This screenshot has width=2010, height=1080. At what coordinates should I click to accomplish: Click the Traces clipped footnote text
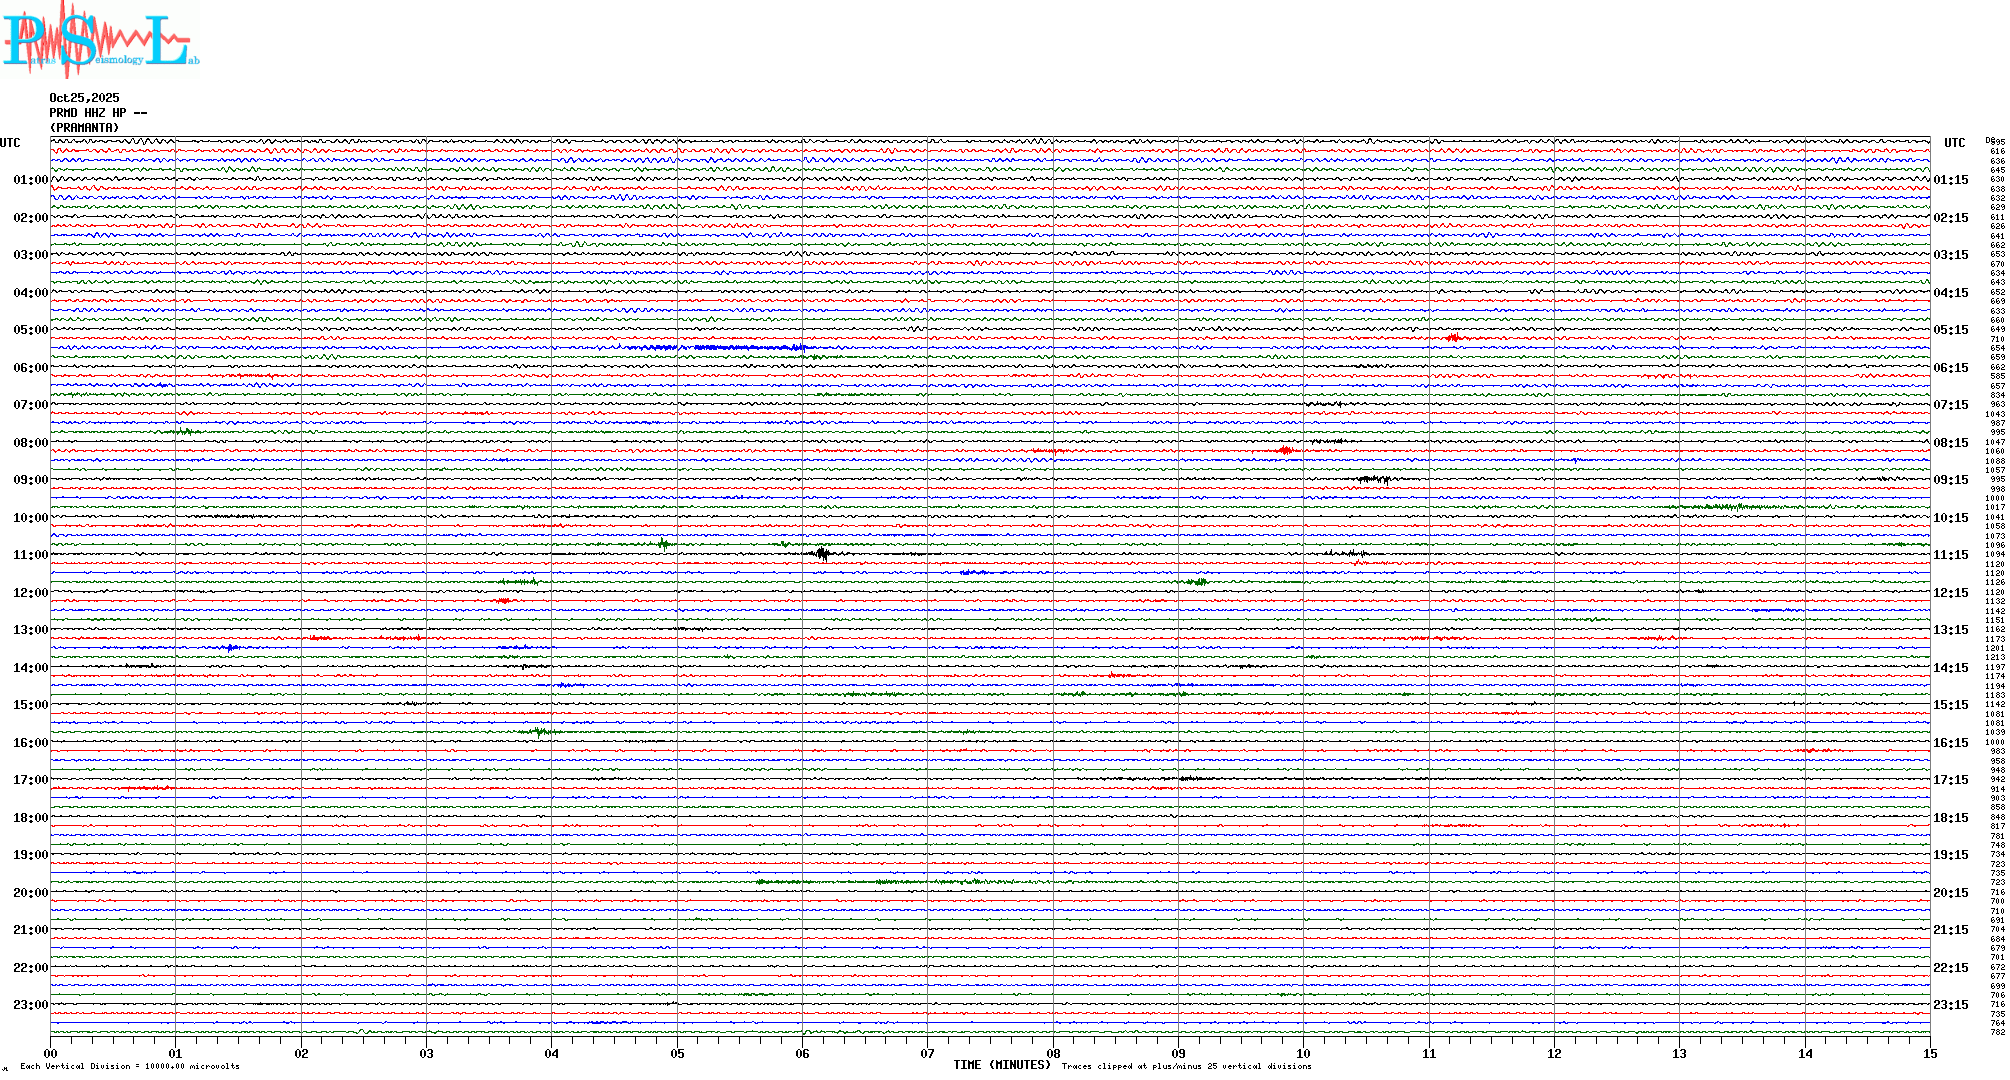tap(1186, 1067)
